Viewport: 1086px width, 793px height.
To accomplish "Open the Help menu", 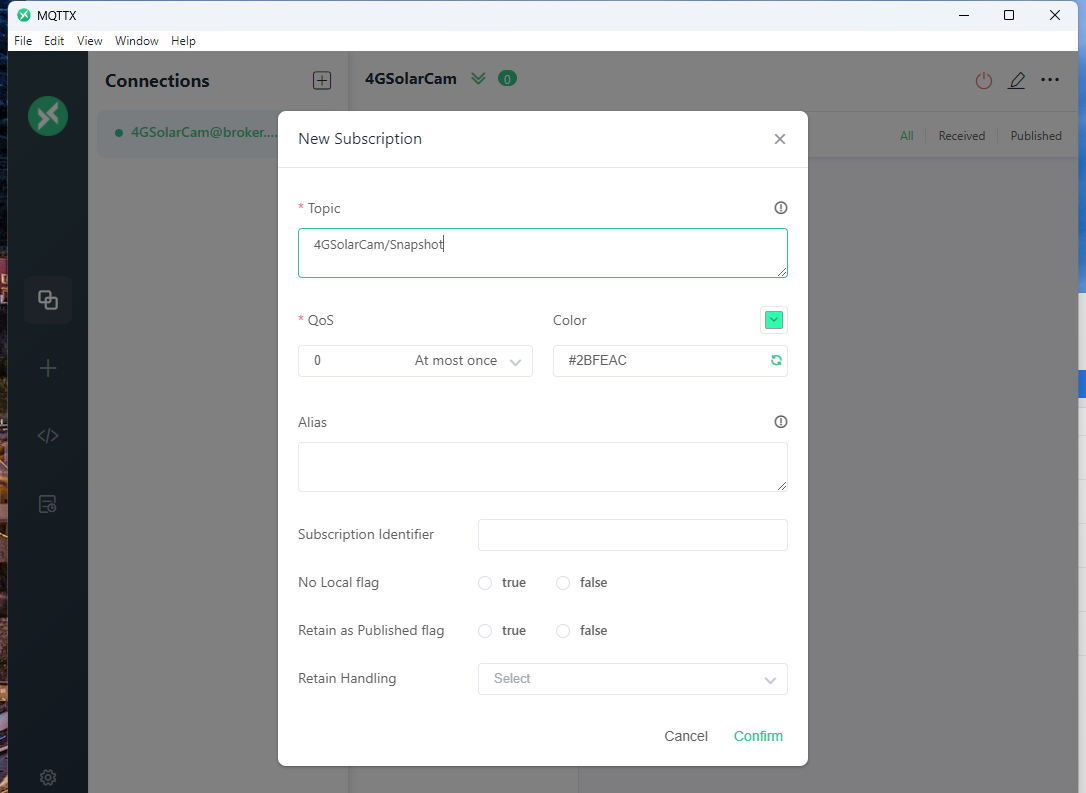I will (184, 41).
